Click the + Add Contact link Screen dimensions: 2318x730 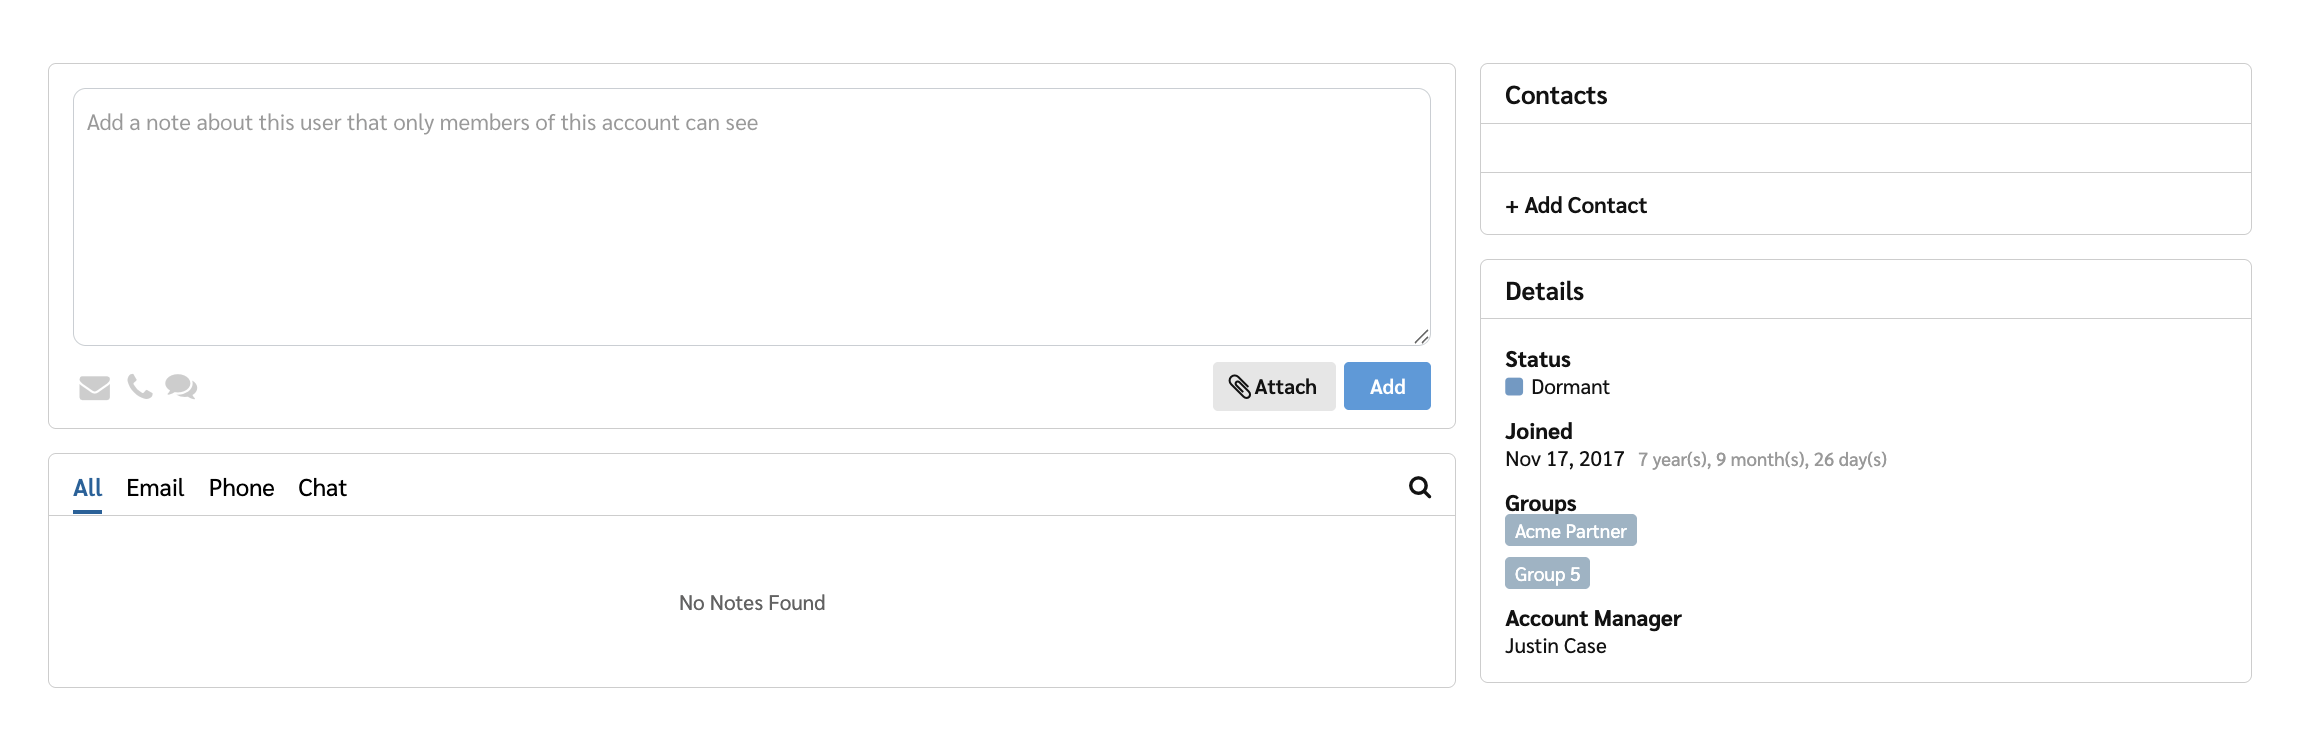pos(1576,205)
